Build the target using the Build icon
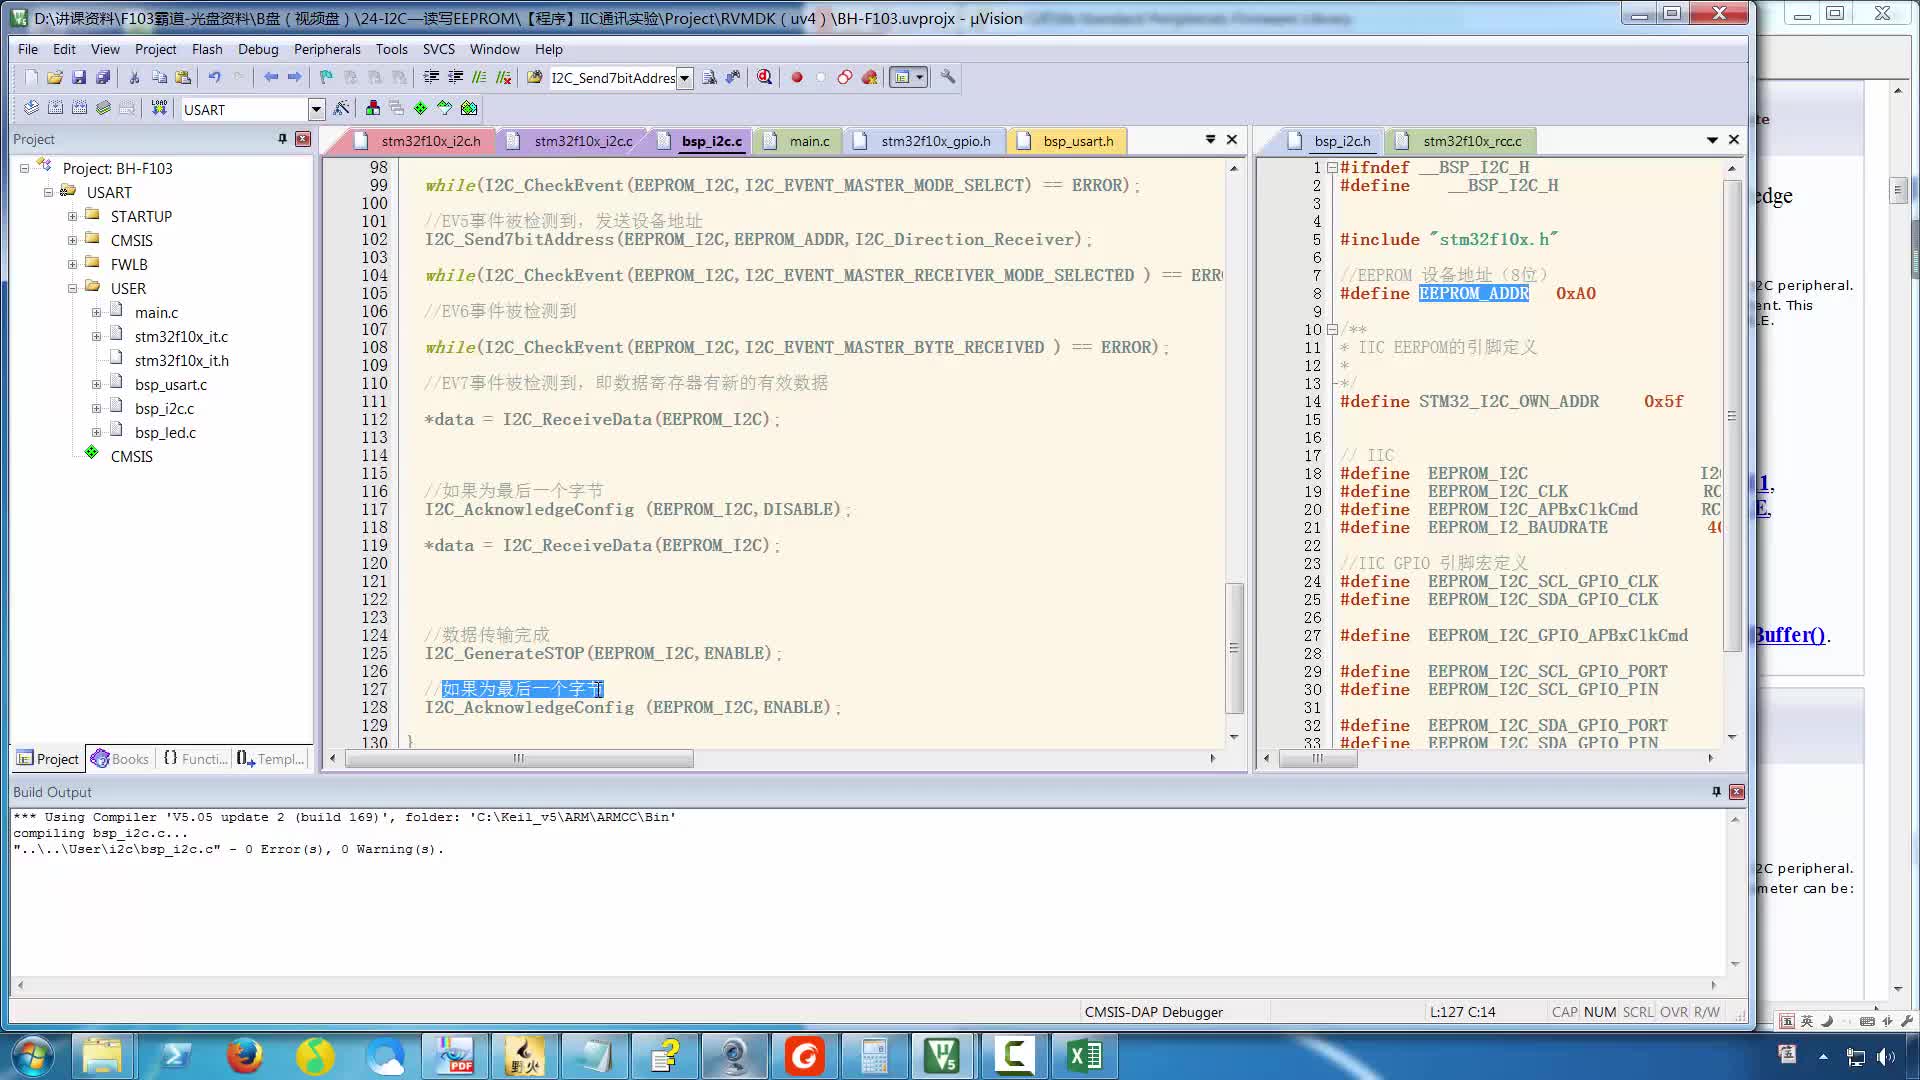Viewport: 1920px width, 1080px height. tap(55, 108)
